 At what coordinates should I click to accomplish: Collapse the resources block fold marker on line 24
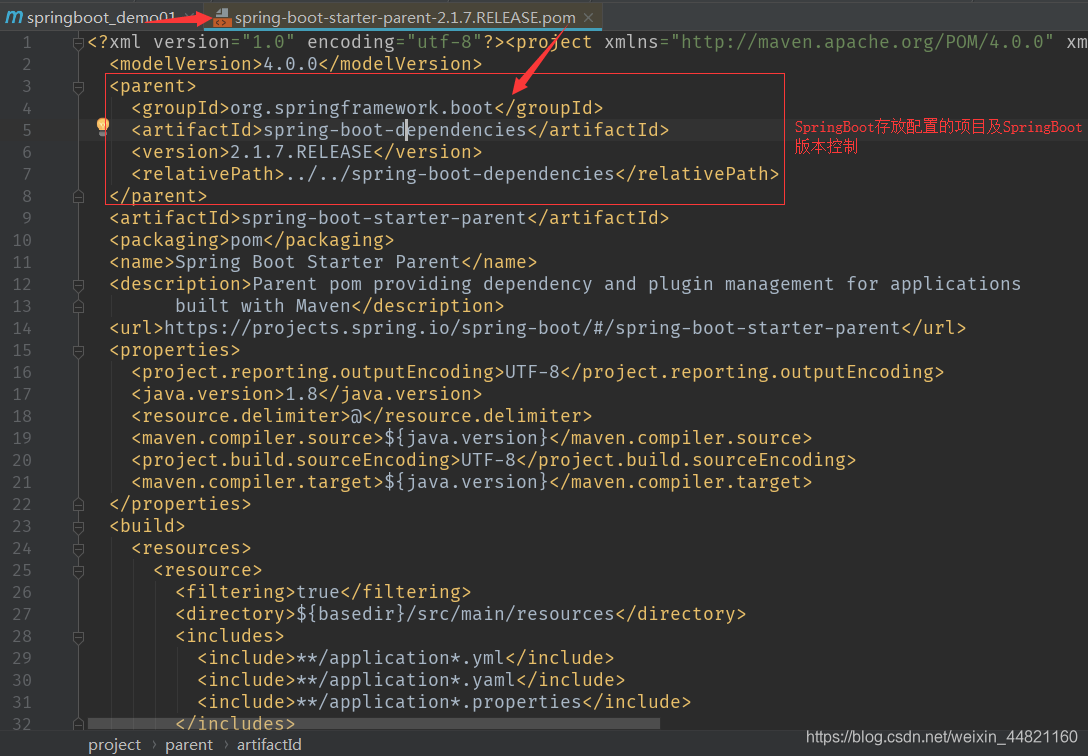tap(78, 549)
